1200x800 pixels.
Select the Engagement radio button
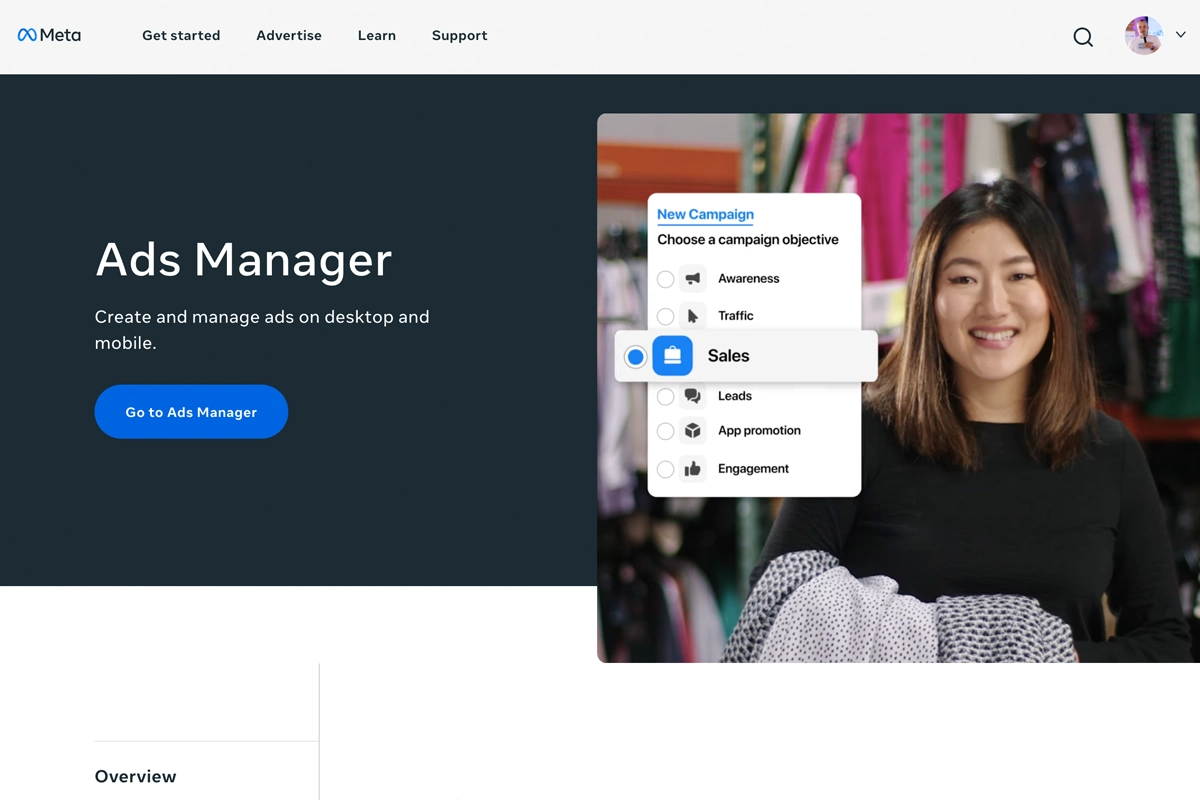(665, 469)
